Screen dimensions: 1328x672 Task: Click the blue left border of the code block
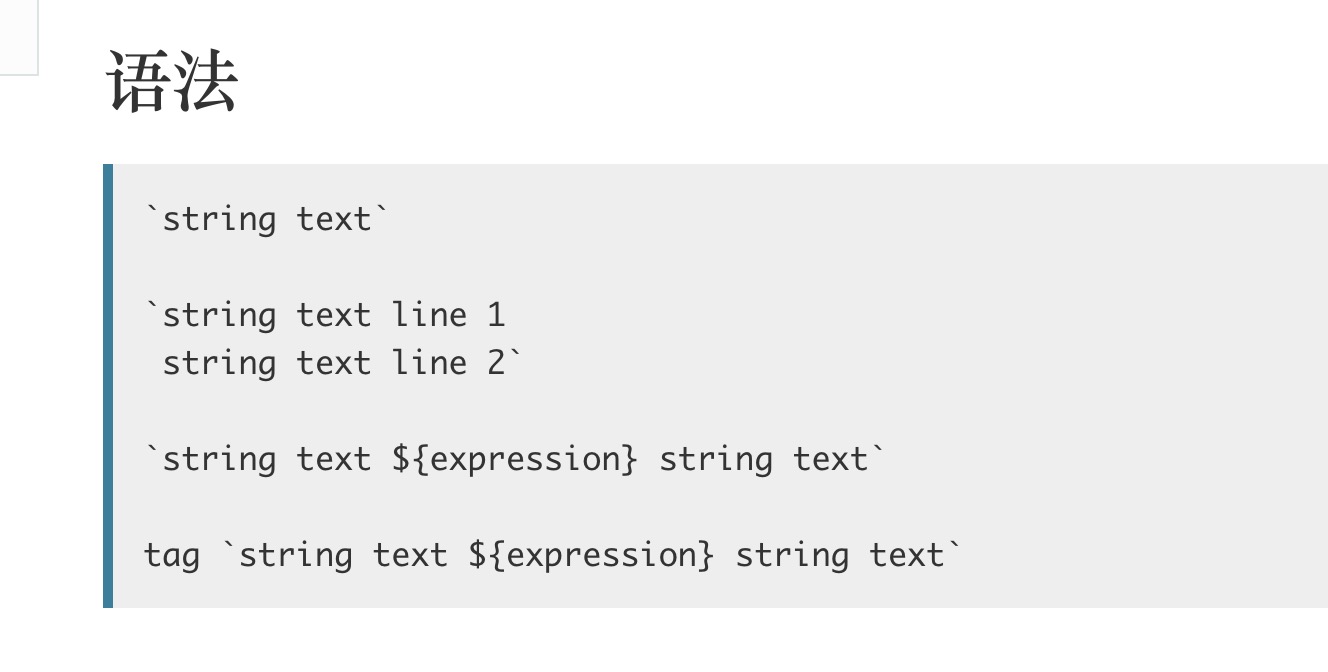point(108,386)
